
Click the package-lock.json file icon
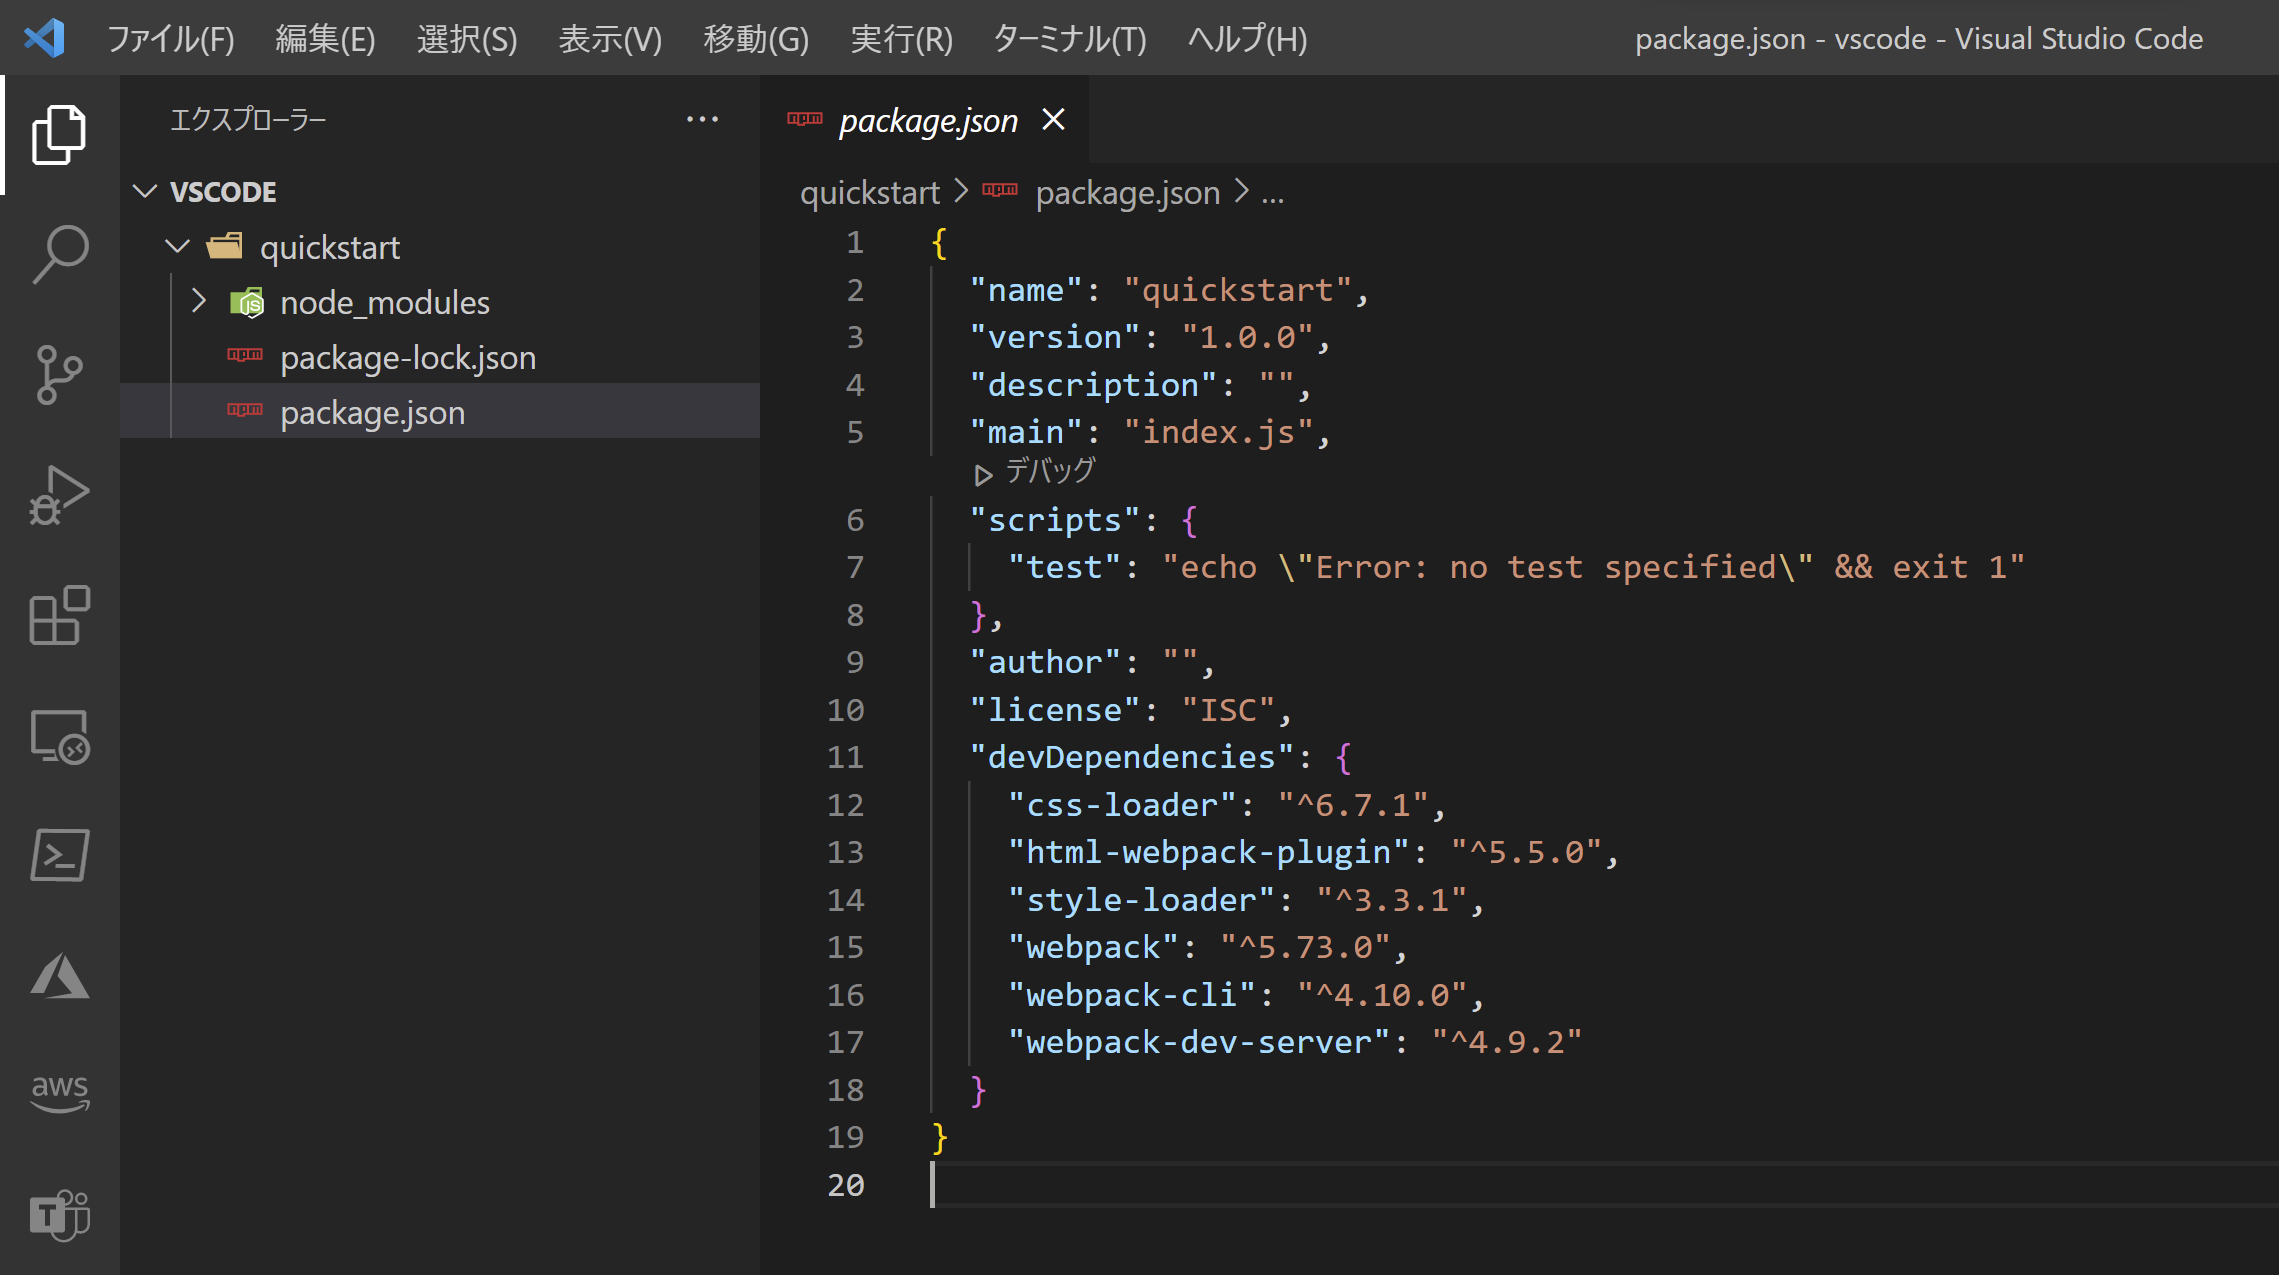245,355
